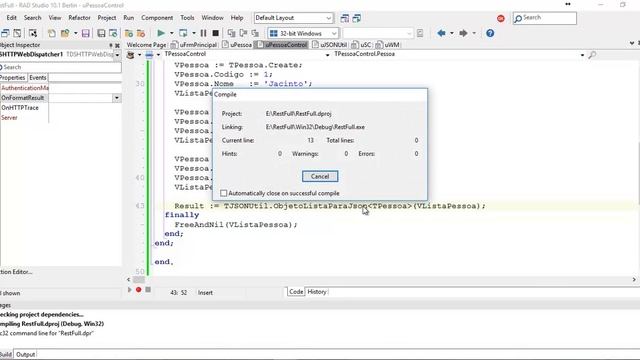
Task: Click the Set debug desktop icon
Action: coord(357,18)
